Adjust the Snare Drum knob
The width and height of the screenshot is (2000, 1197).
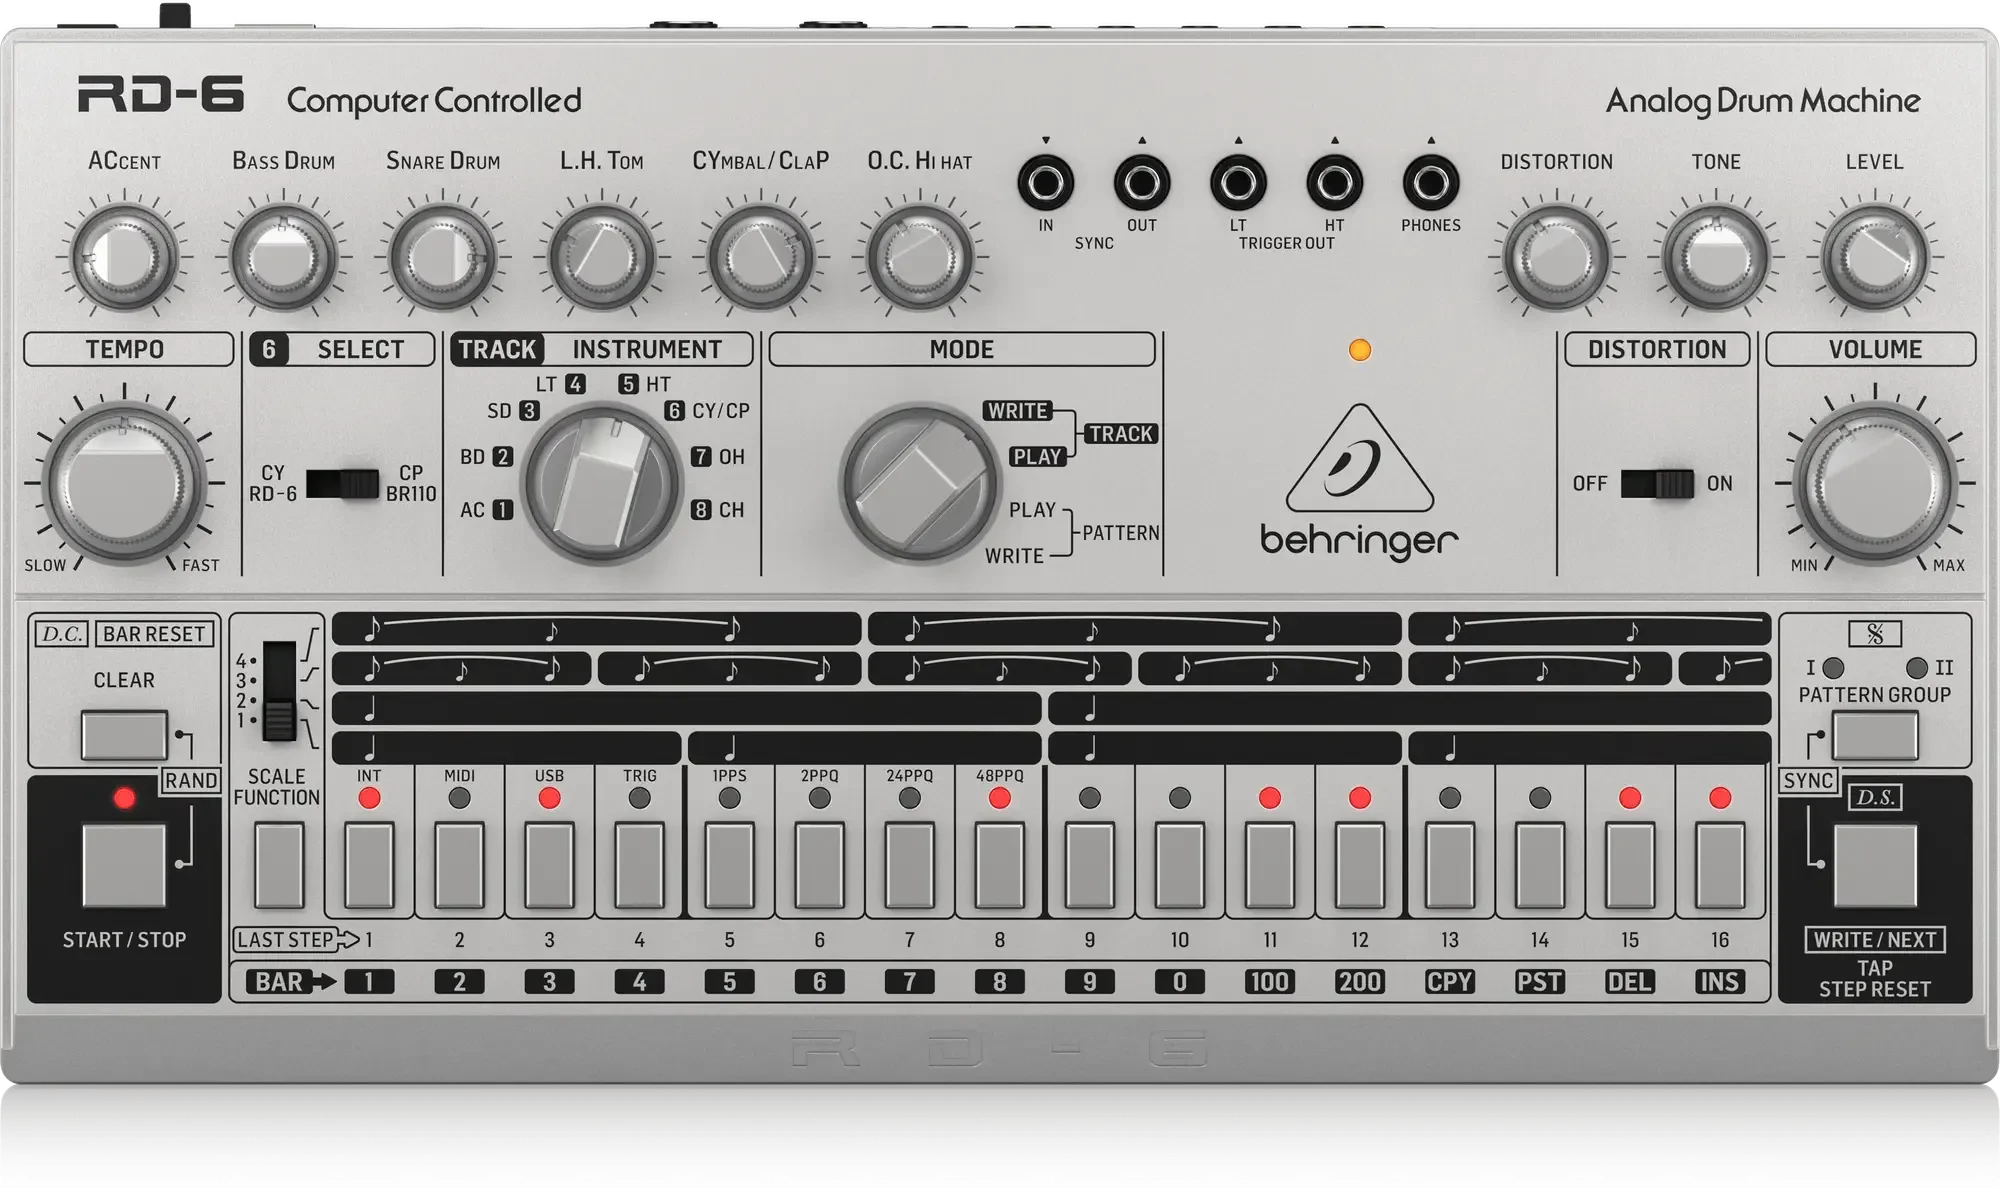coord(440,257)
